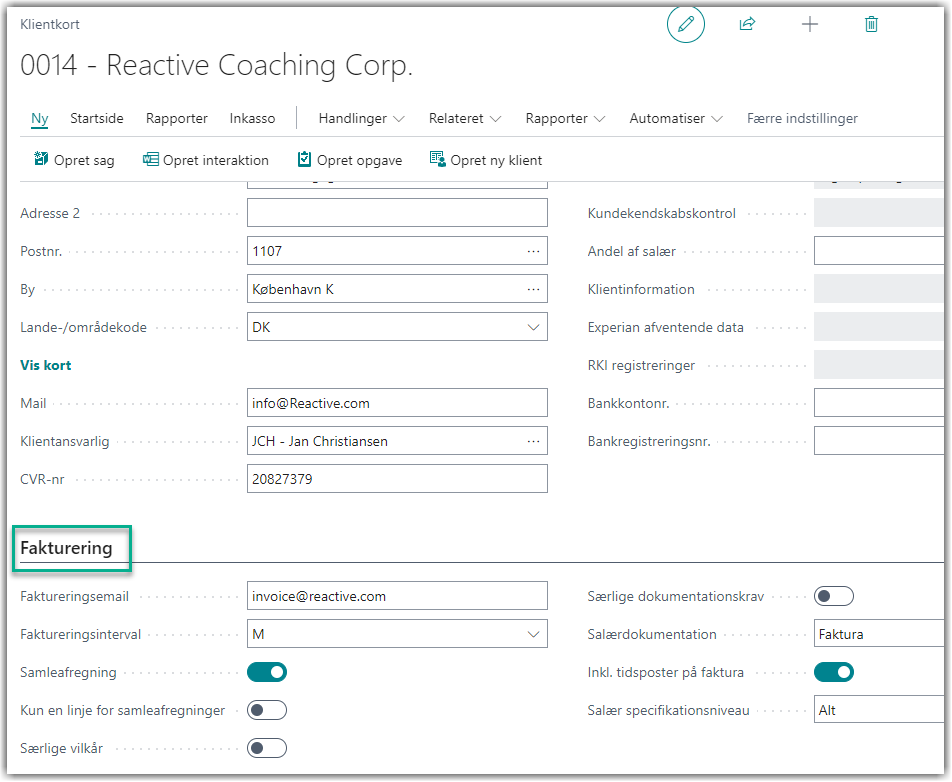
Task: Click the pencil edit icon
Action: [685, 25]
